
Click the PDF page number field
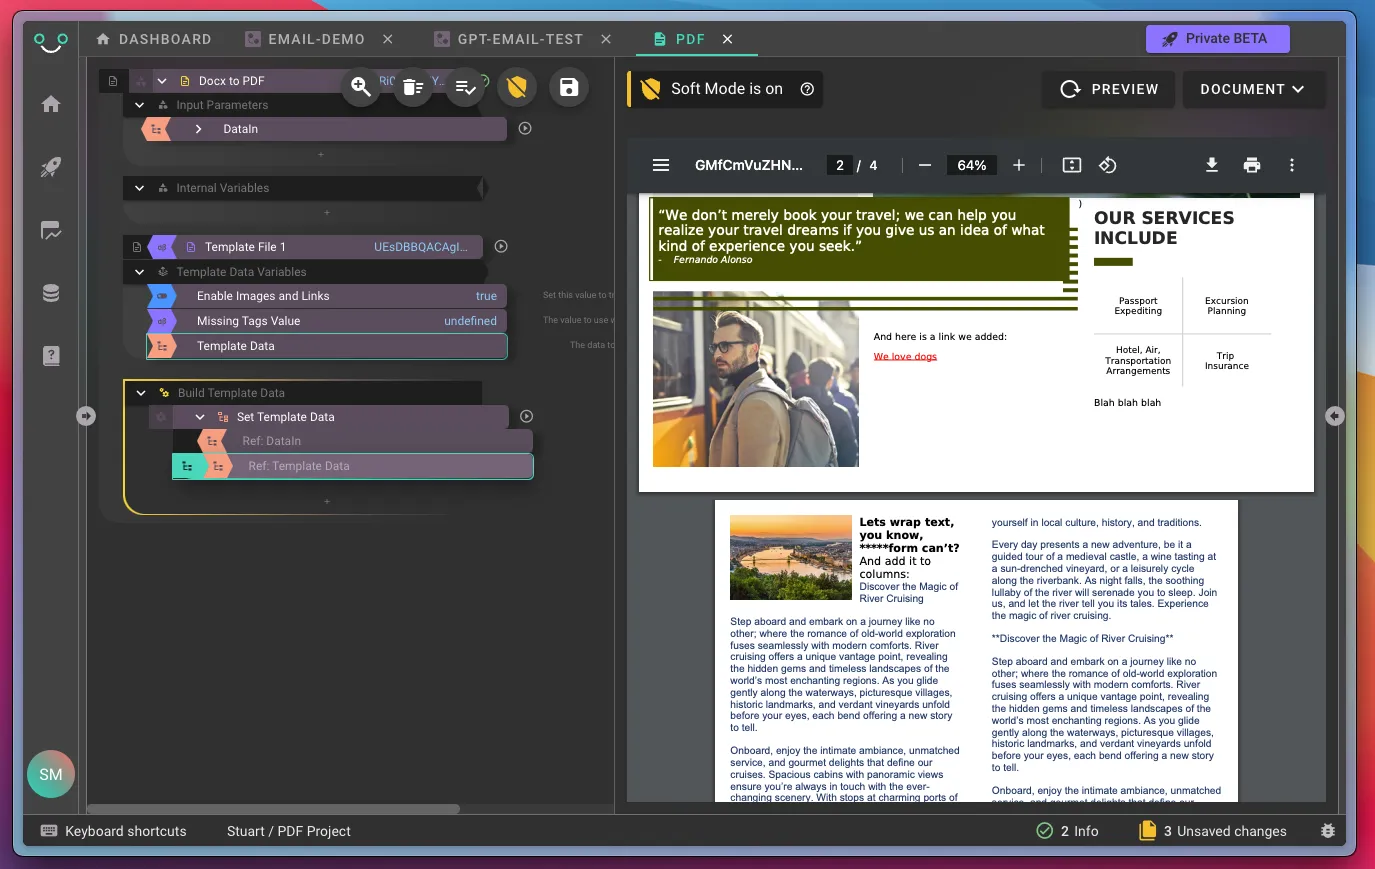[x=840, y=165]
